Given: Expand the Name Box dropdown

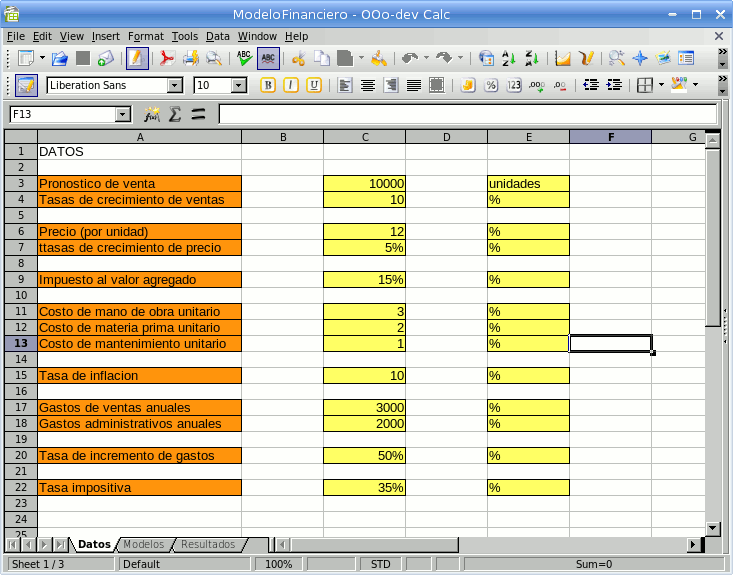Looking at the screenshot, I should click(x=123, y=114).
